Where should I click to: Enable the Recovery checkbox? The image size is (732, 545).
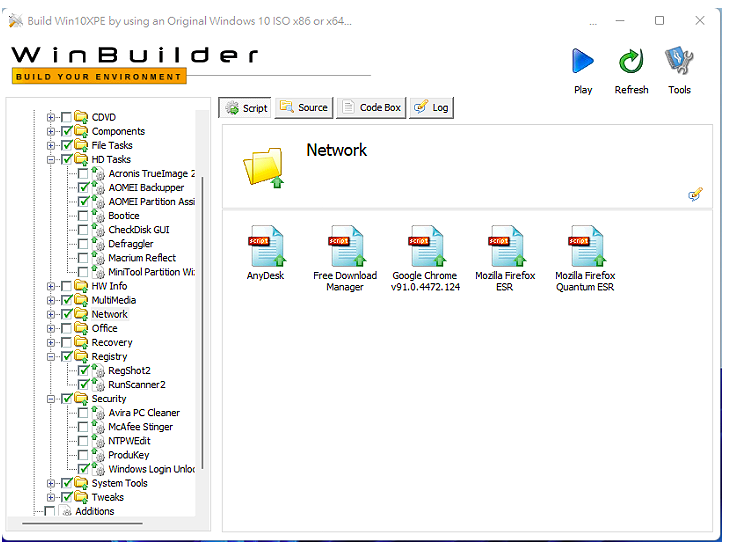pyautogui.click(x=66, y=342)
